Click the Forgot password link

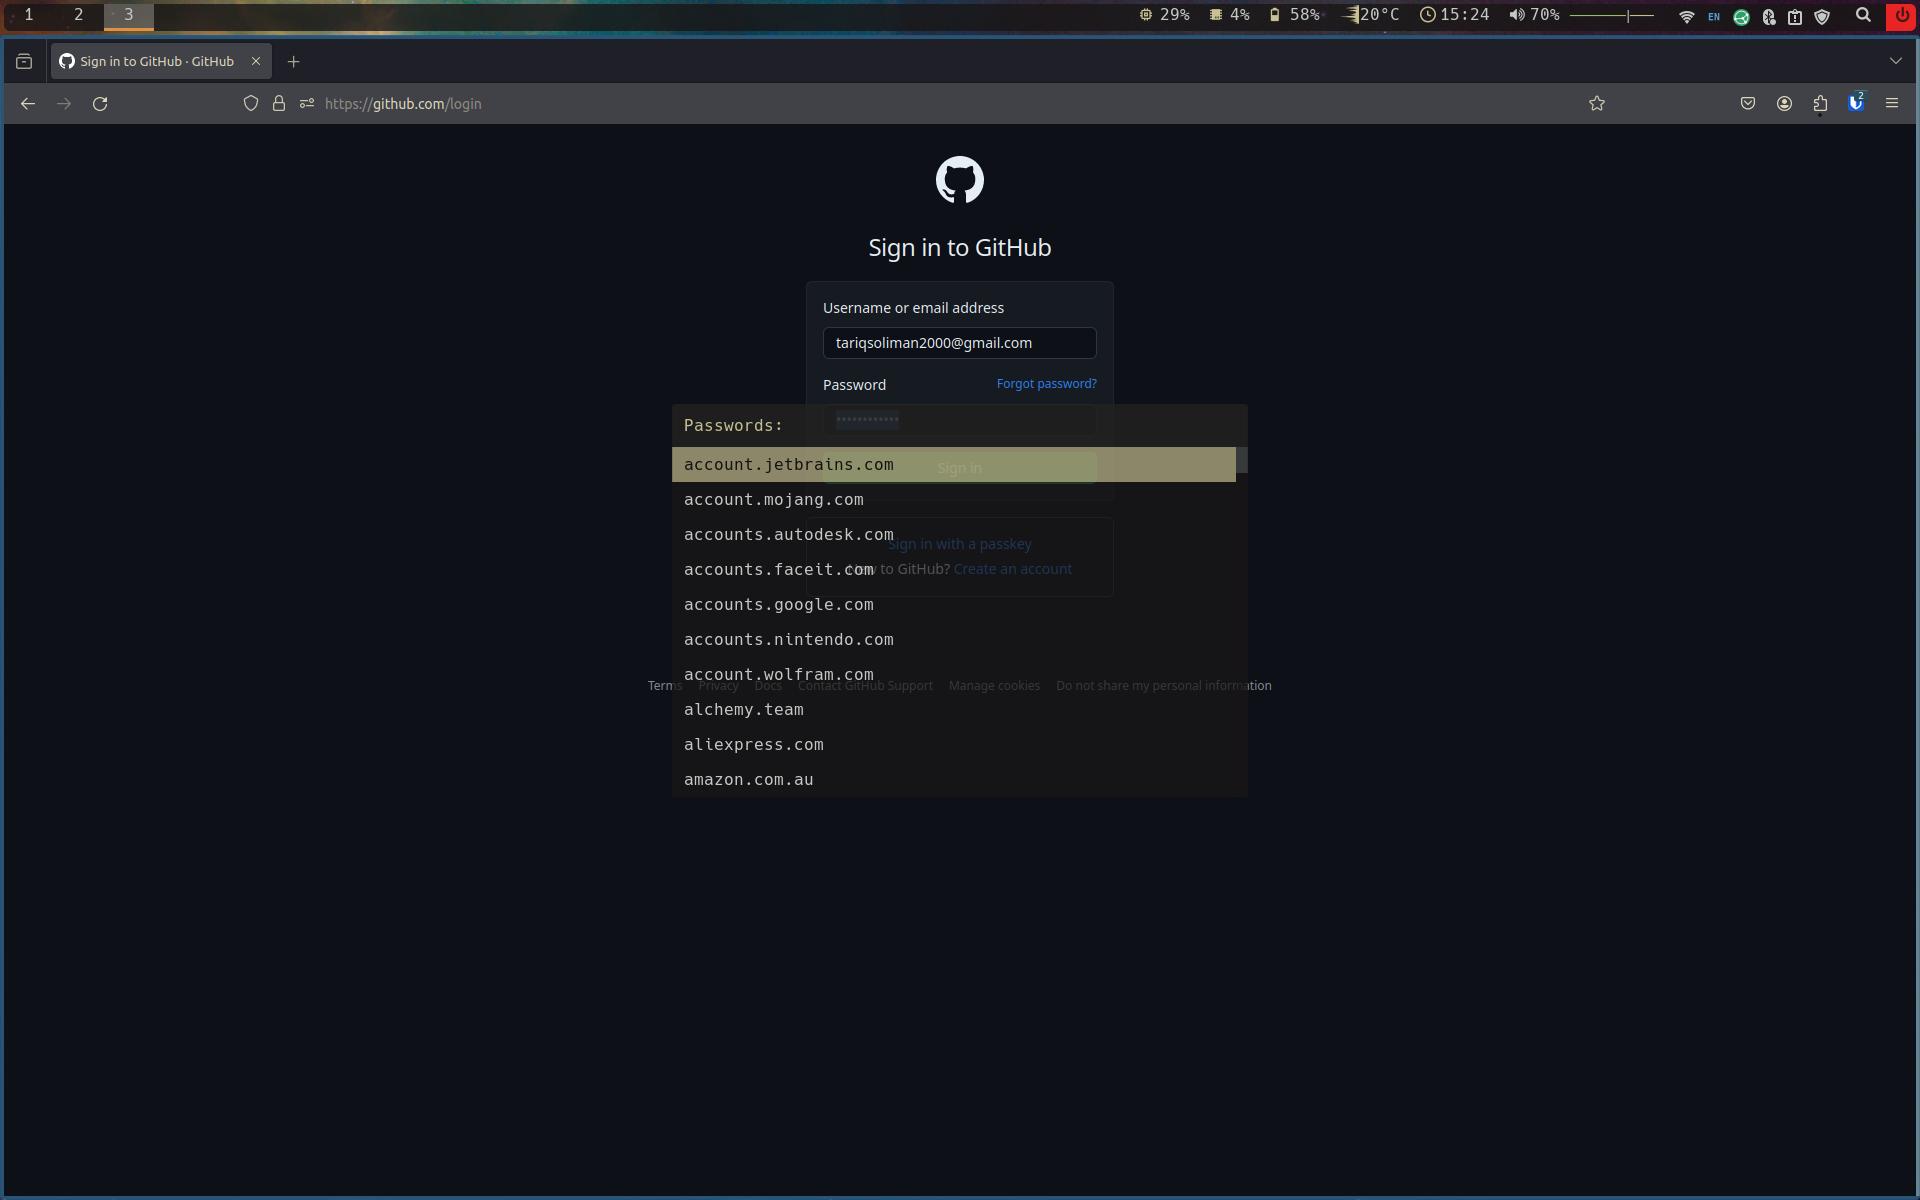pyautogui.click(x=1046, y=384)
